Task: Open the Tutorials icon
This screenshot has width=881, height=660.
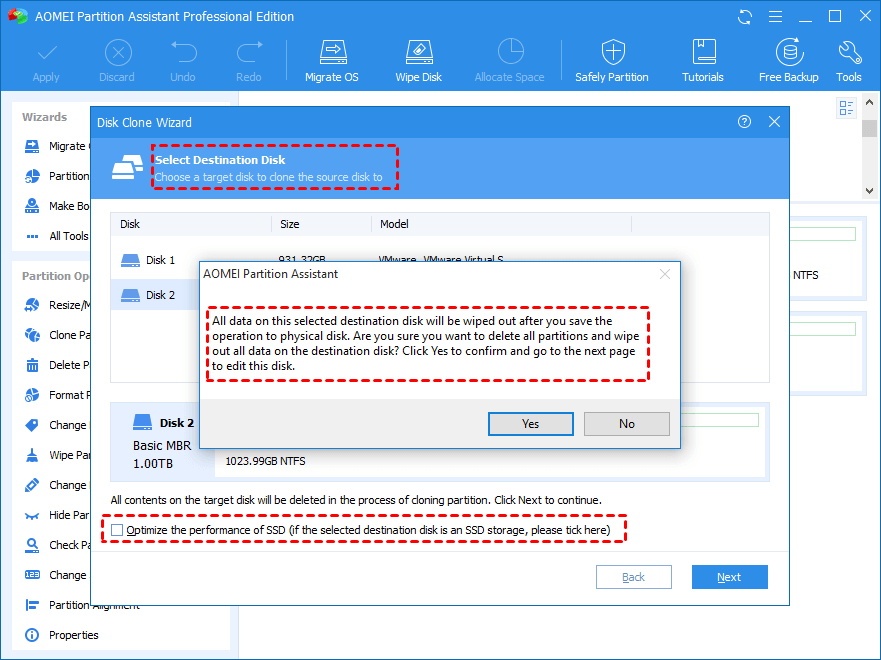Action: pos(703,60)
